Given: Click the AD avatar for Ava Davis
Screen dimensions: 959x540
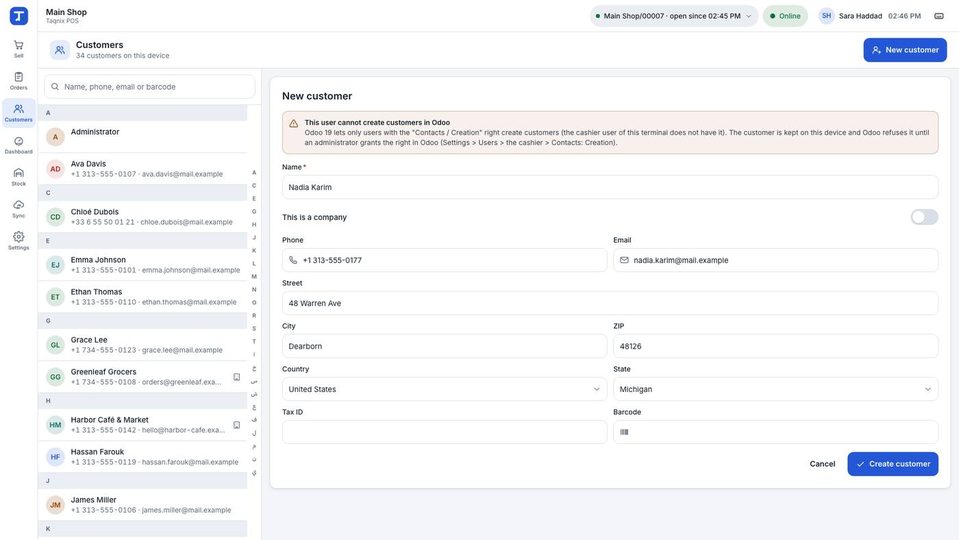Looking at the screenshot, I should (56, 169).
